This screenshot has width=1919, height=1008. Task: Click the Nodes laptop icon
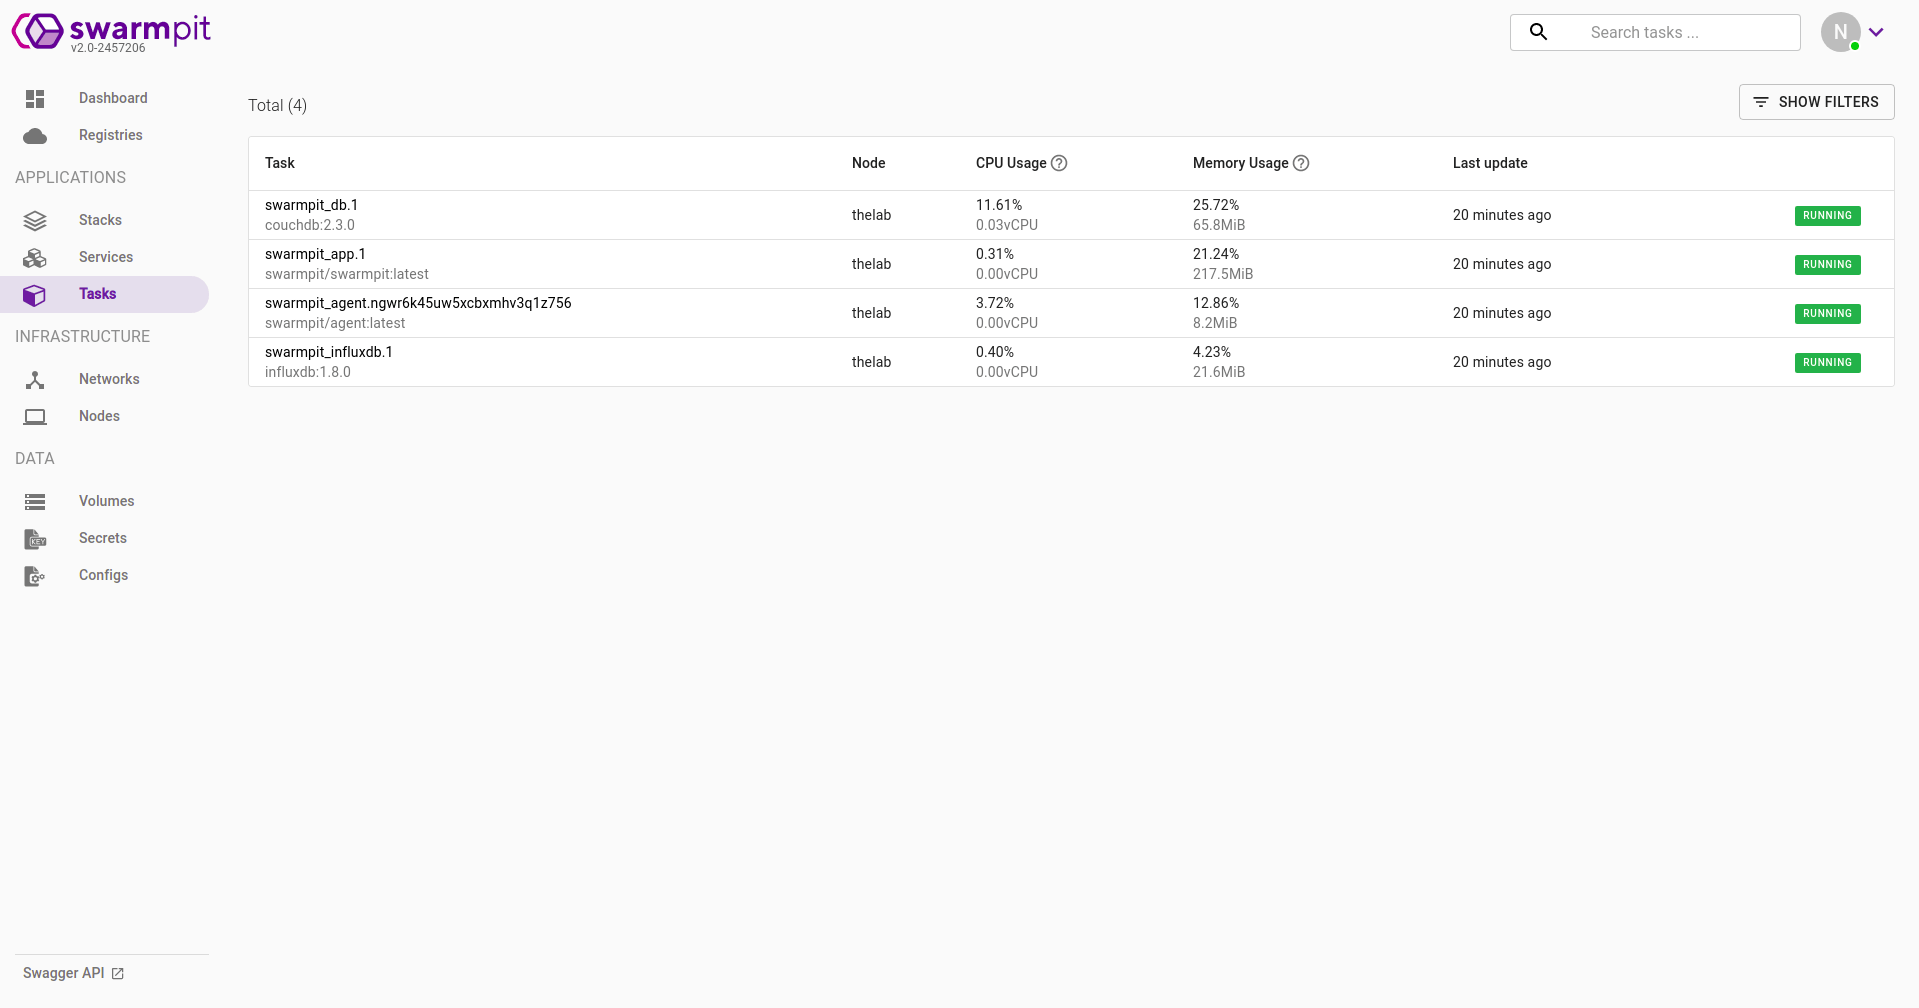[35, 416]
